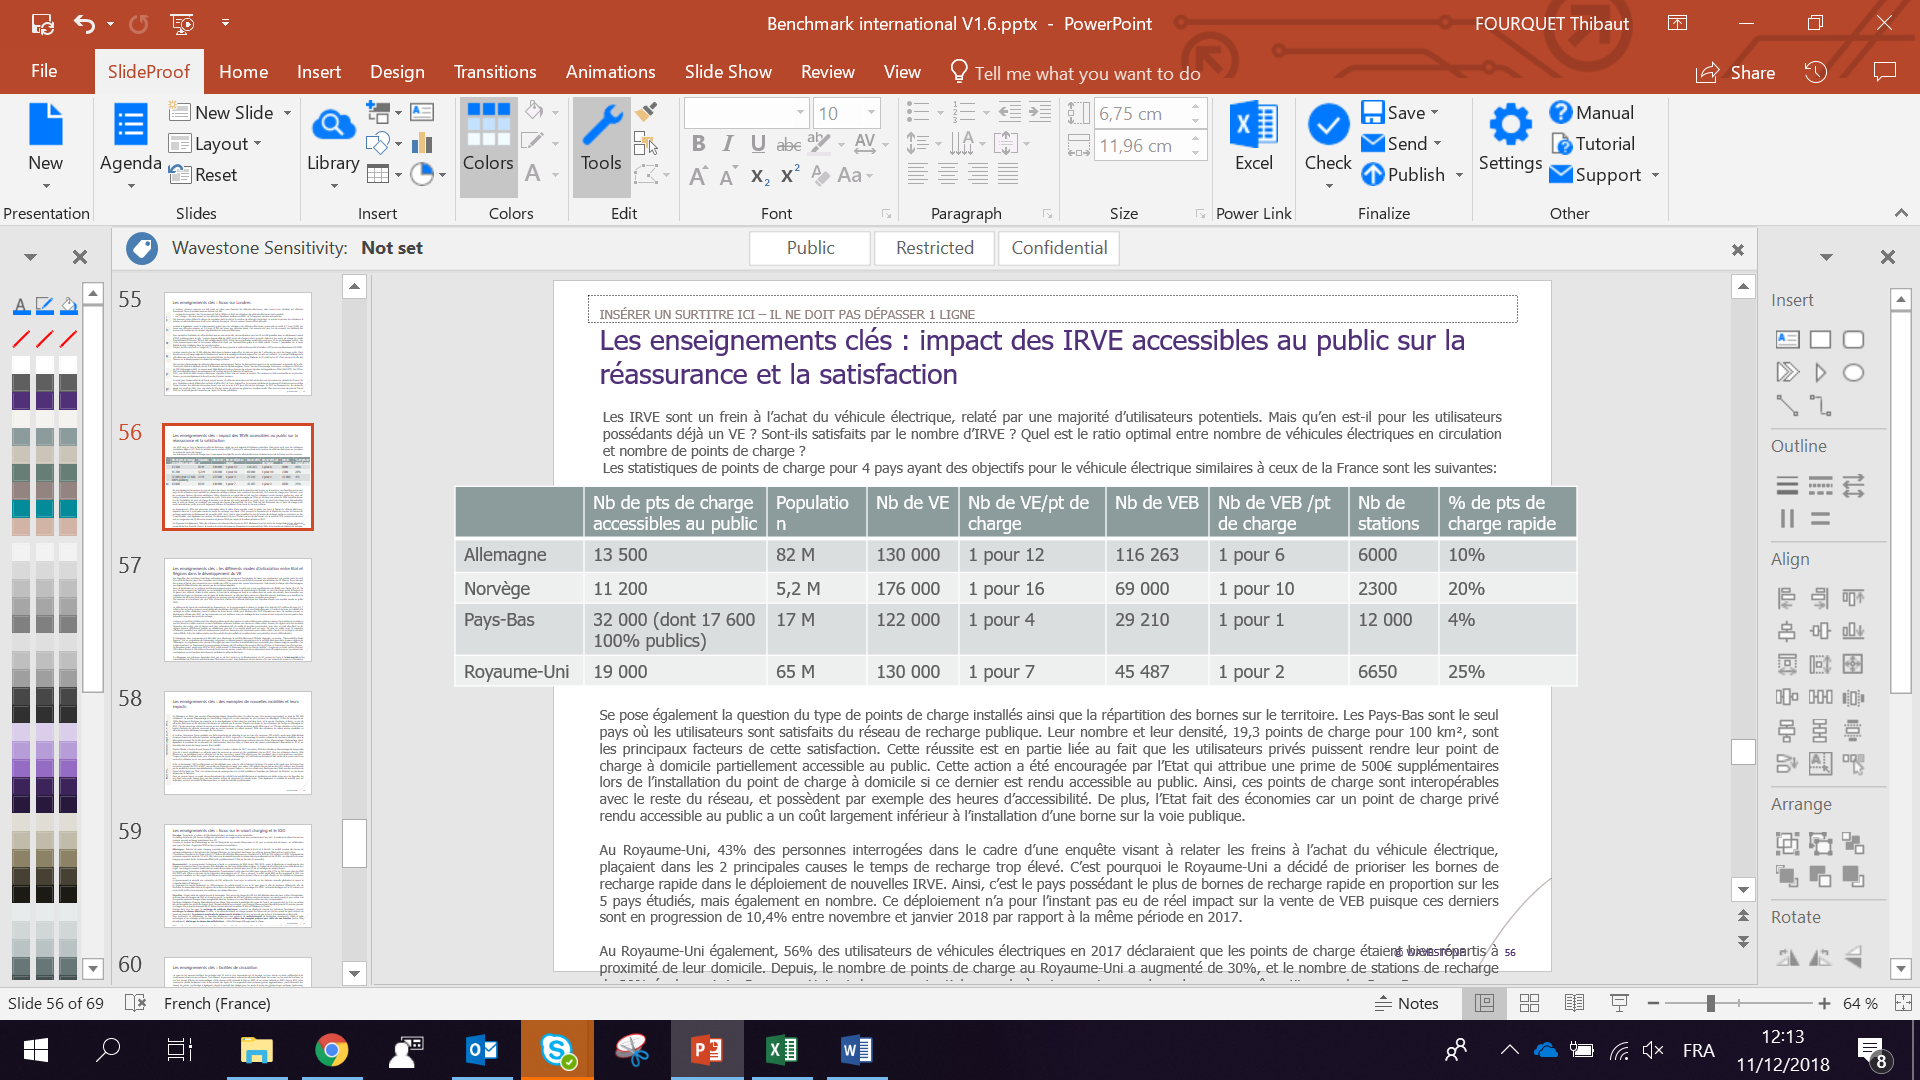Switch to the Animations tab

(x=610, y=72)
